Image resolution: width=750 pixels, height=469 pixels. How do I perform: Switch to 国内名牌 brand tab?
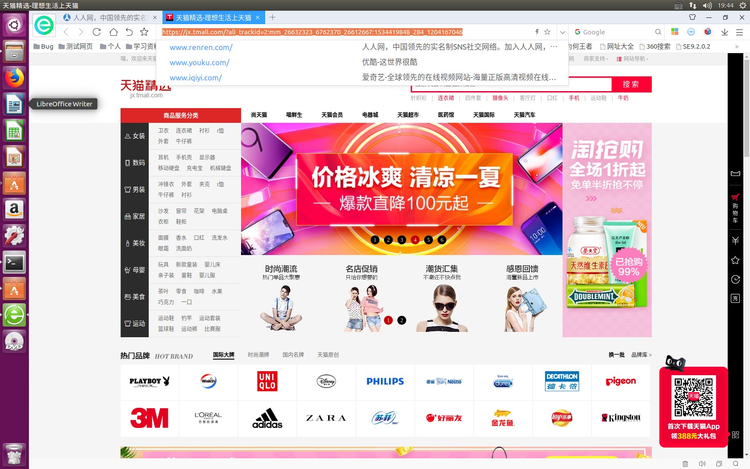(293, 355)
